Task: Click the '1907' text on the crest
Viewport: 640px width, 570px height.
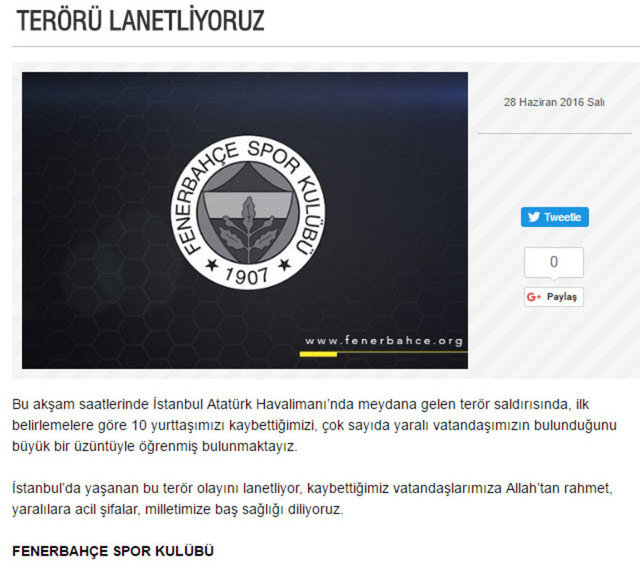Action: pos(247,276)
